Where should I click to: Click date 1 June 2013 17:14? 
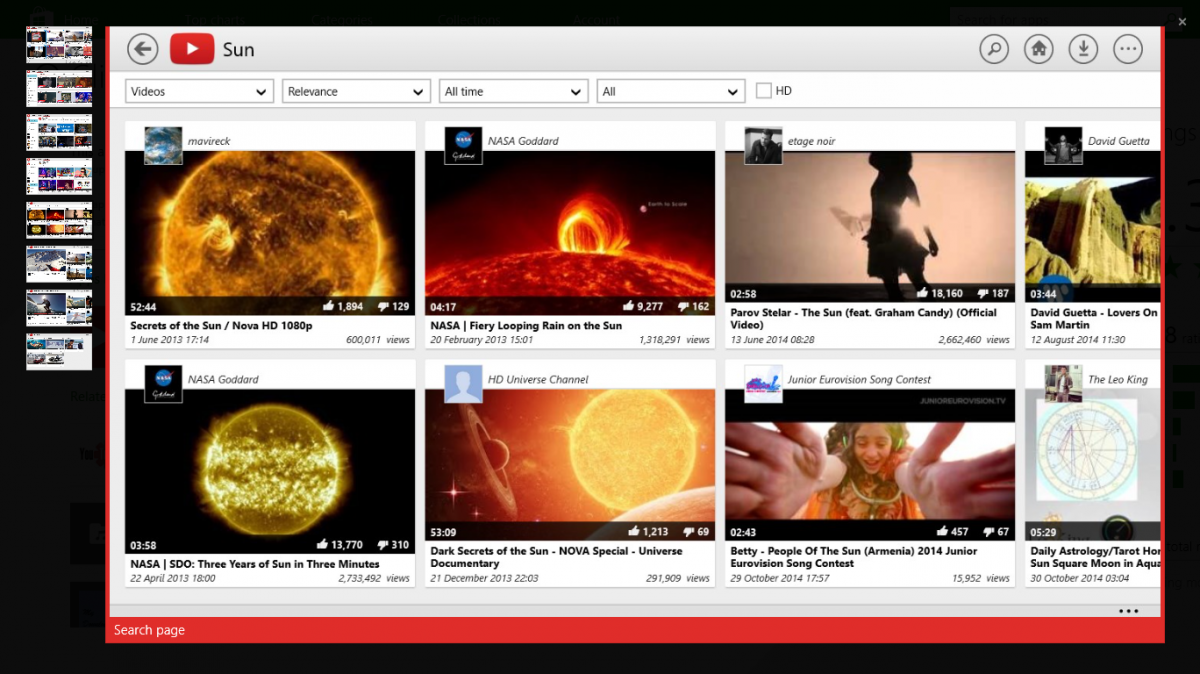[x=170, y=340]
